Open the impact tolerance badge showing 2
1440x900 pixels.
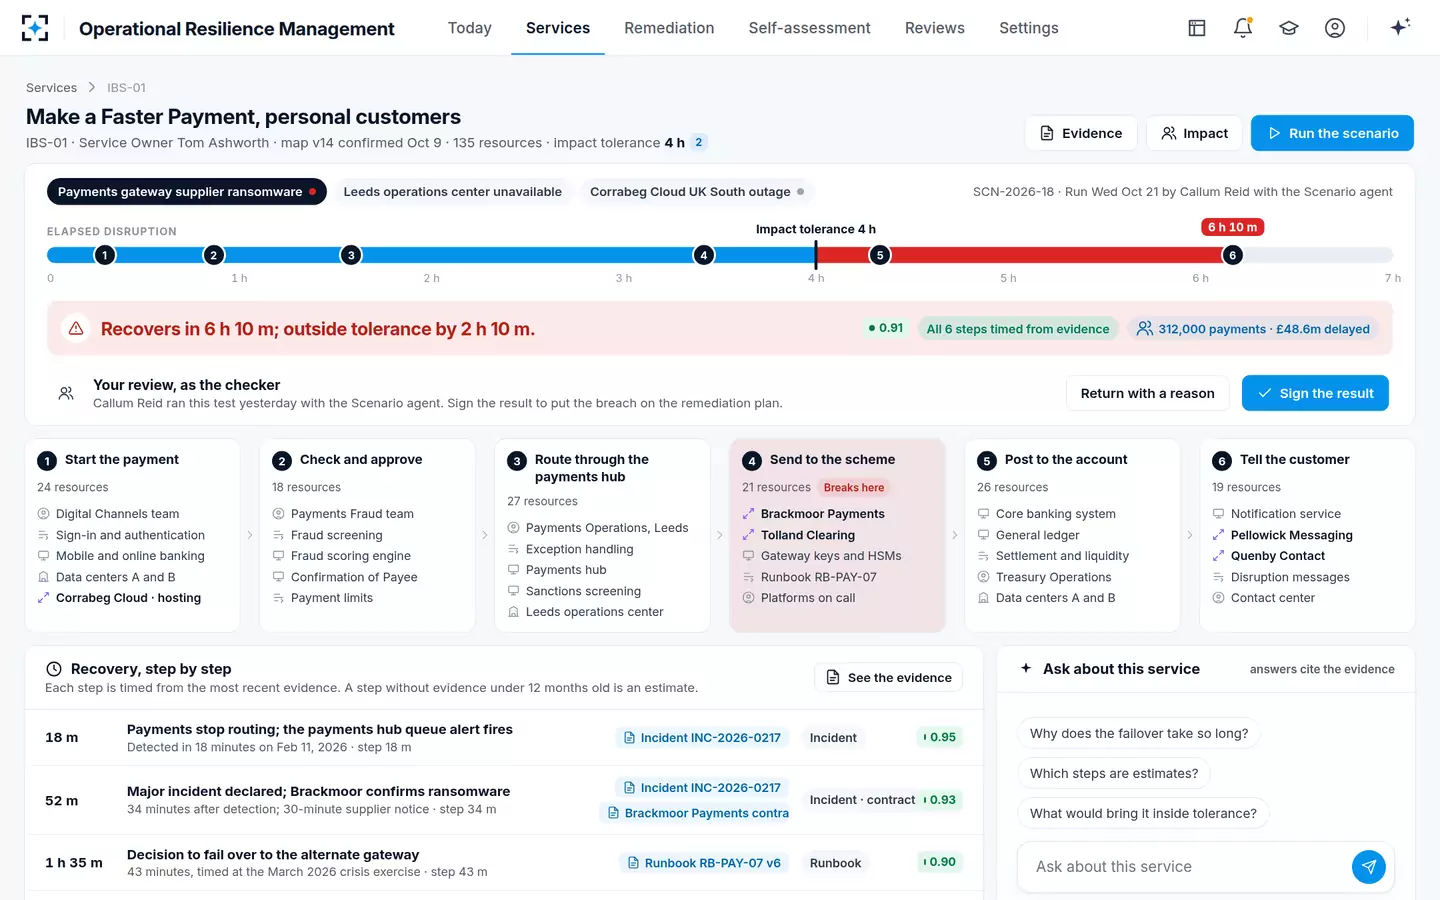(x=699, y=142)
